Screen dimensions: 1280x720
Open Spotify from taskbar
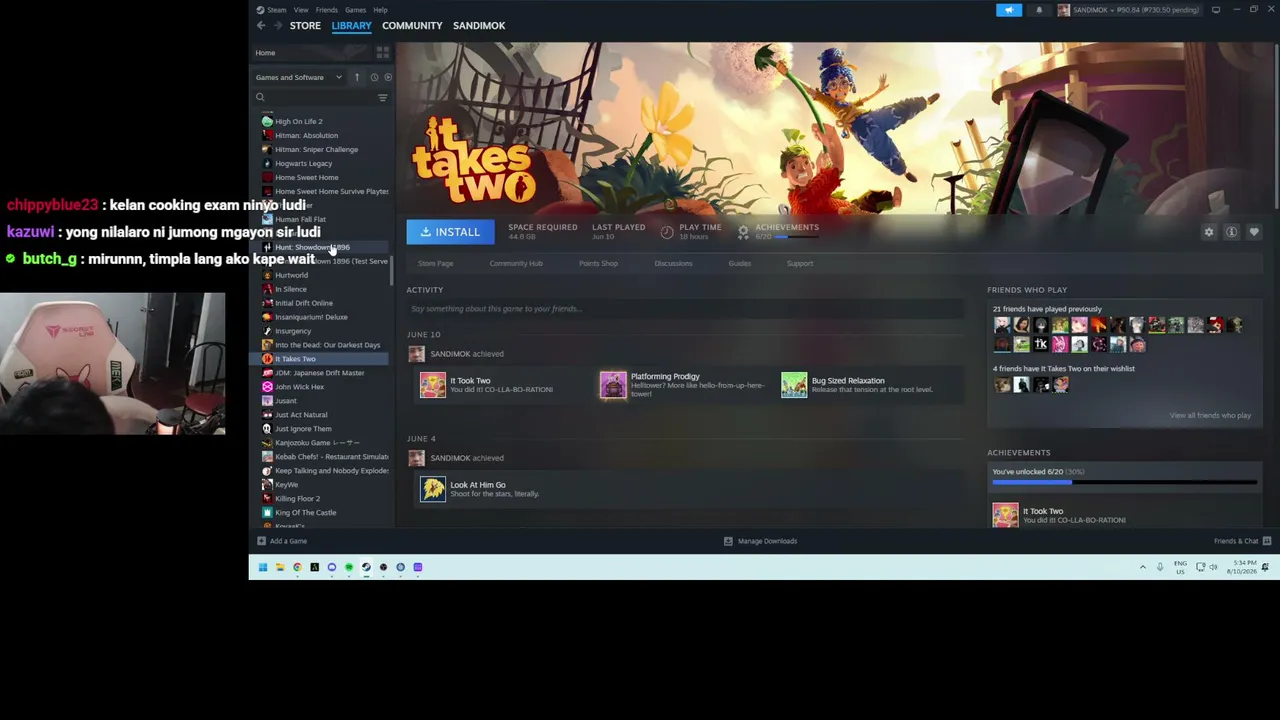tap(349, 567)
